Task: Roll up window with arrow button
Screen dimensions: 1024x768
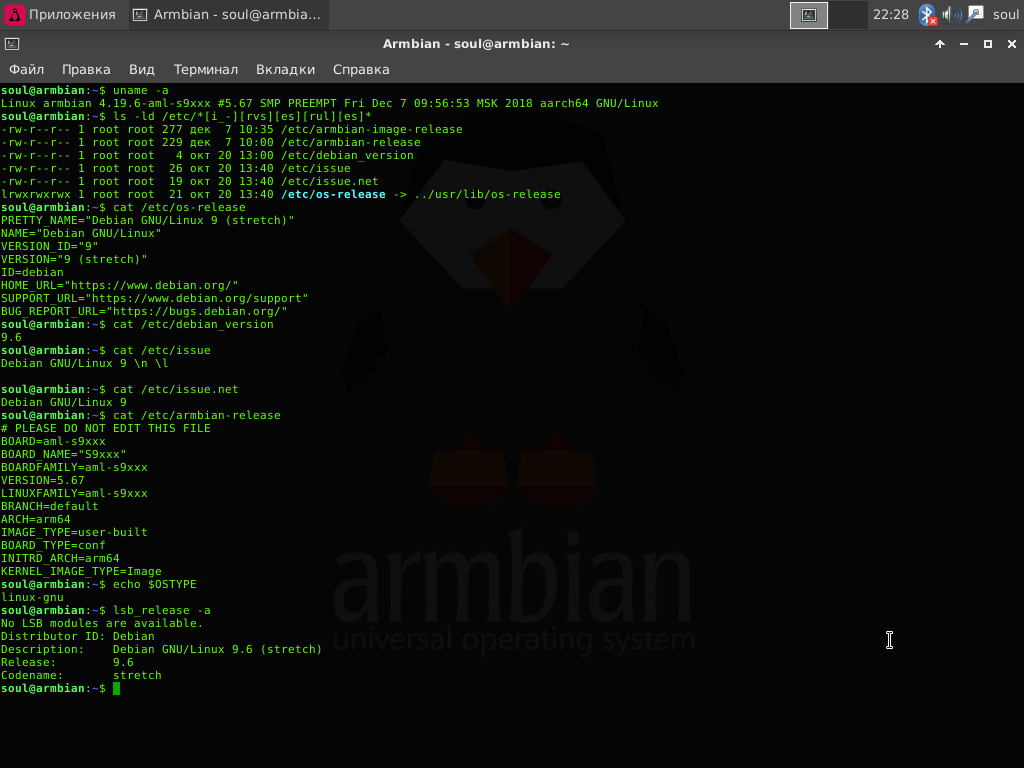Action: 940,44
